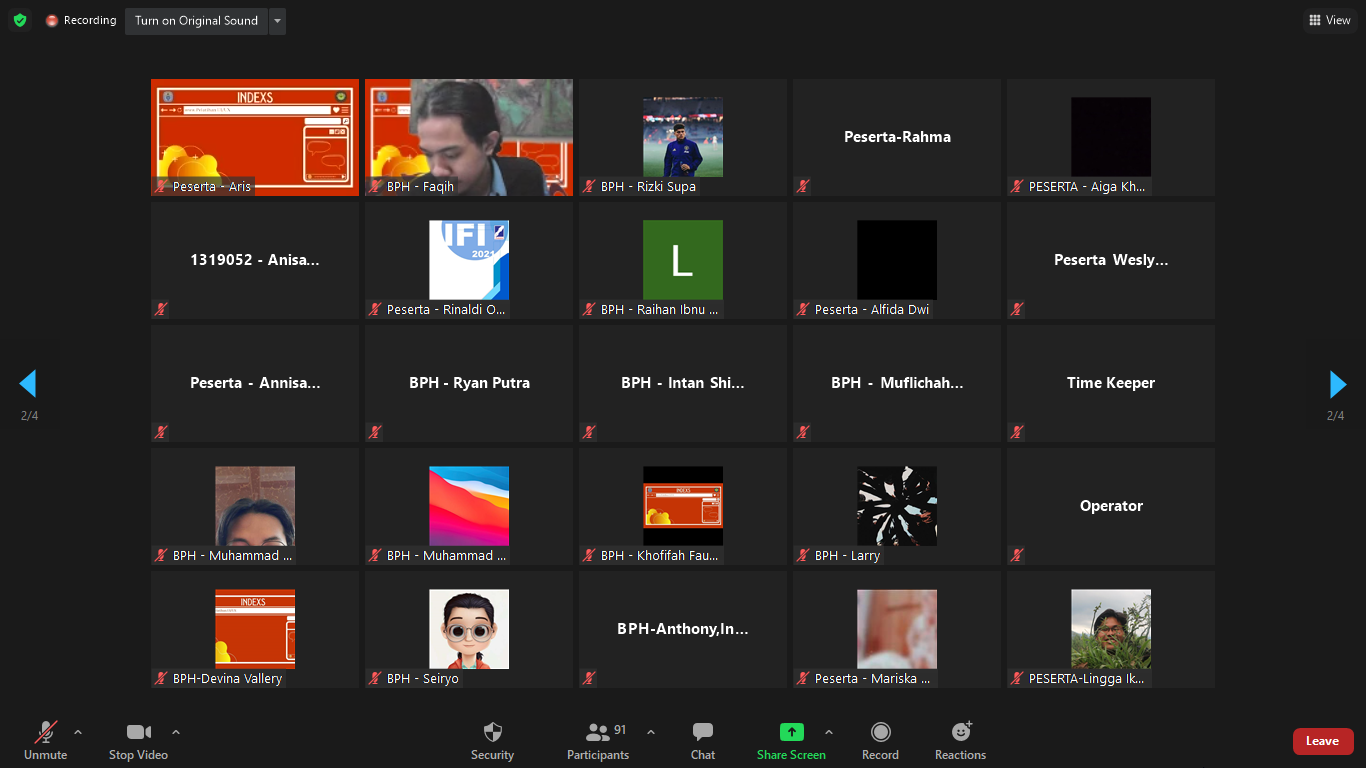Click muted mic icon on BPH - Ryan Putra
The width and height of the screenshot is (1366, 768).
pos(375,432)
